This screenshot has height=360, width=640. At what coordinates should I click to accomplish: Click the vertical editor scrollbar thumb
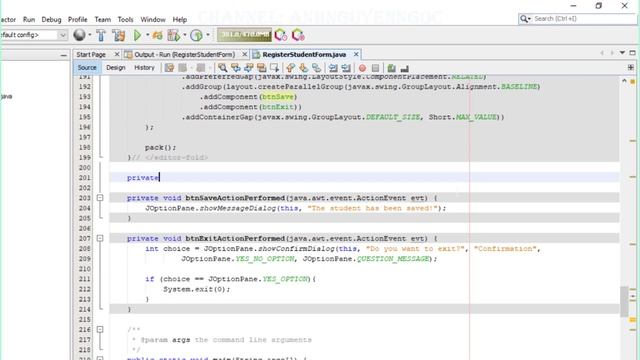(624, 302)
